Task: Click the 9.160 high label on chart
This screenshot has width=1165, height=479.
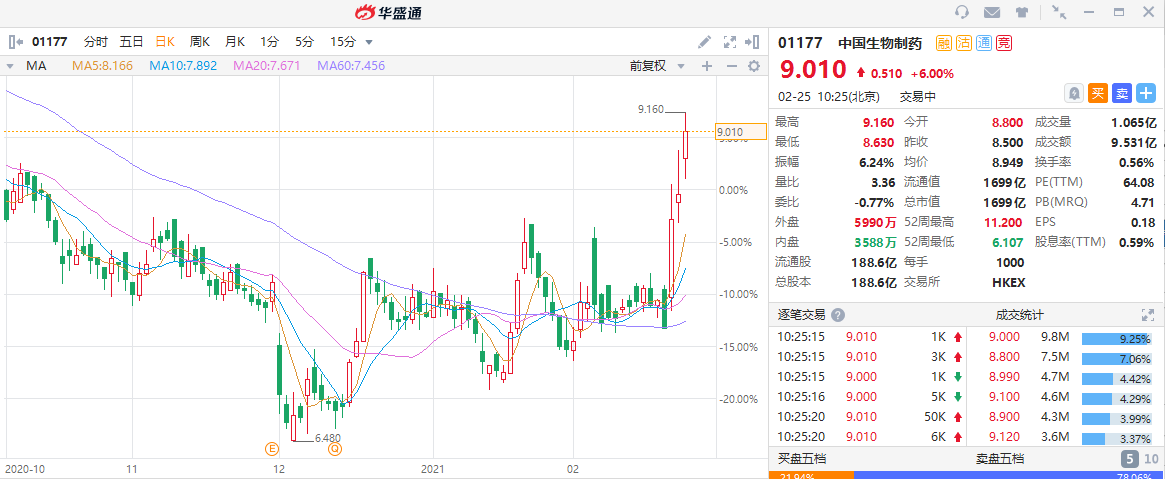Action: pos(650,110)
